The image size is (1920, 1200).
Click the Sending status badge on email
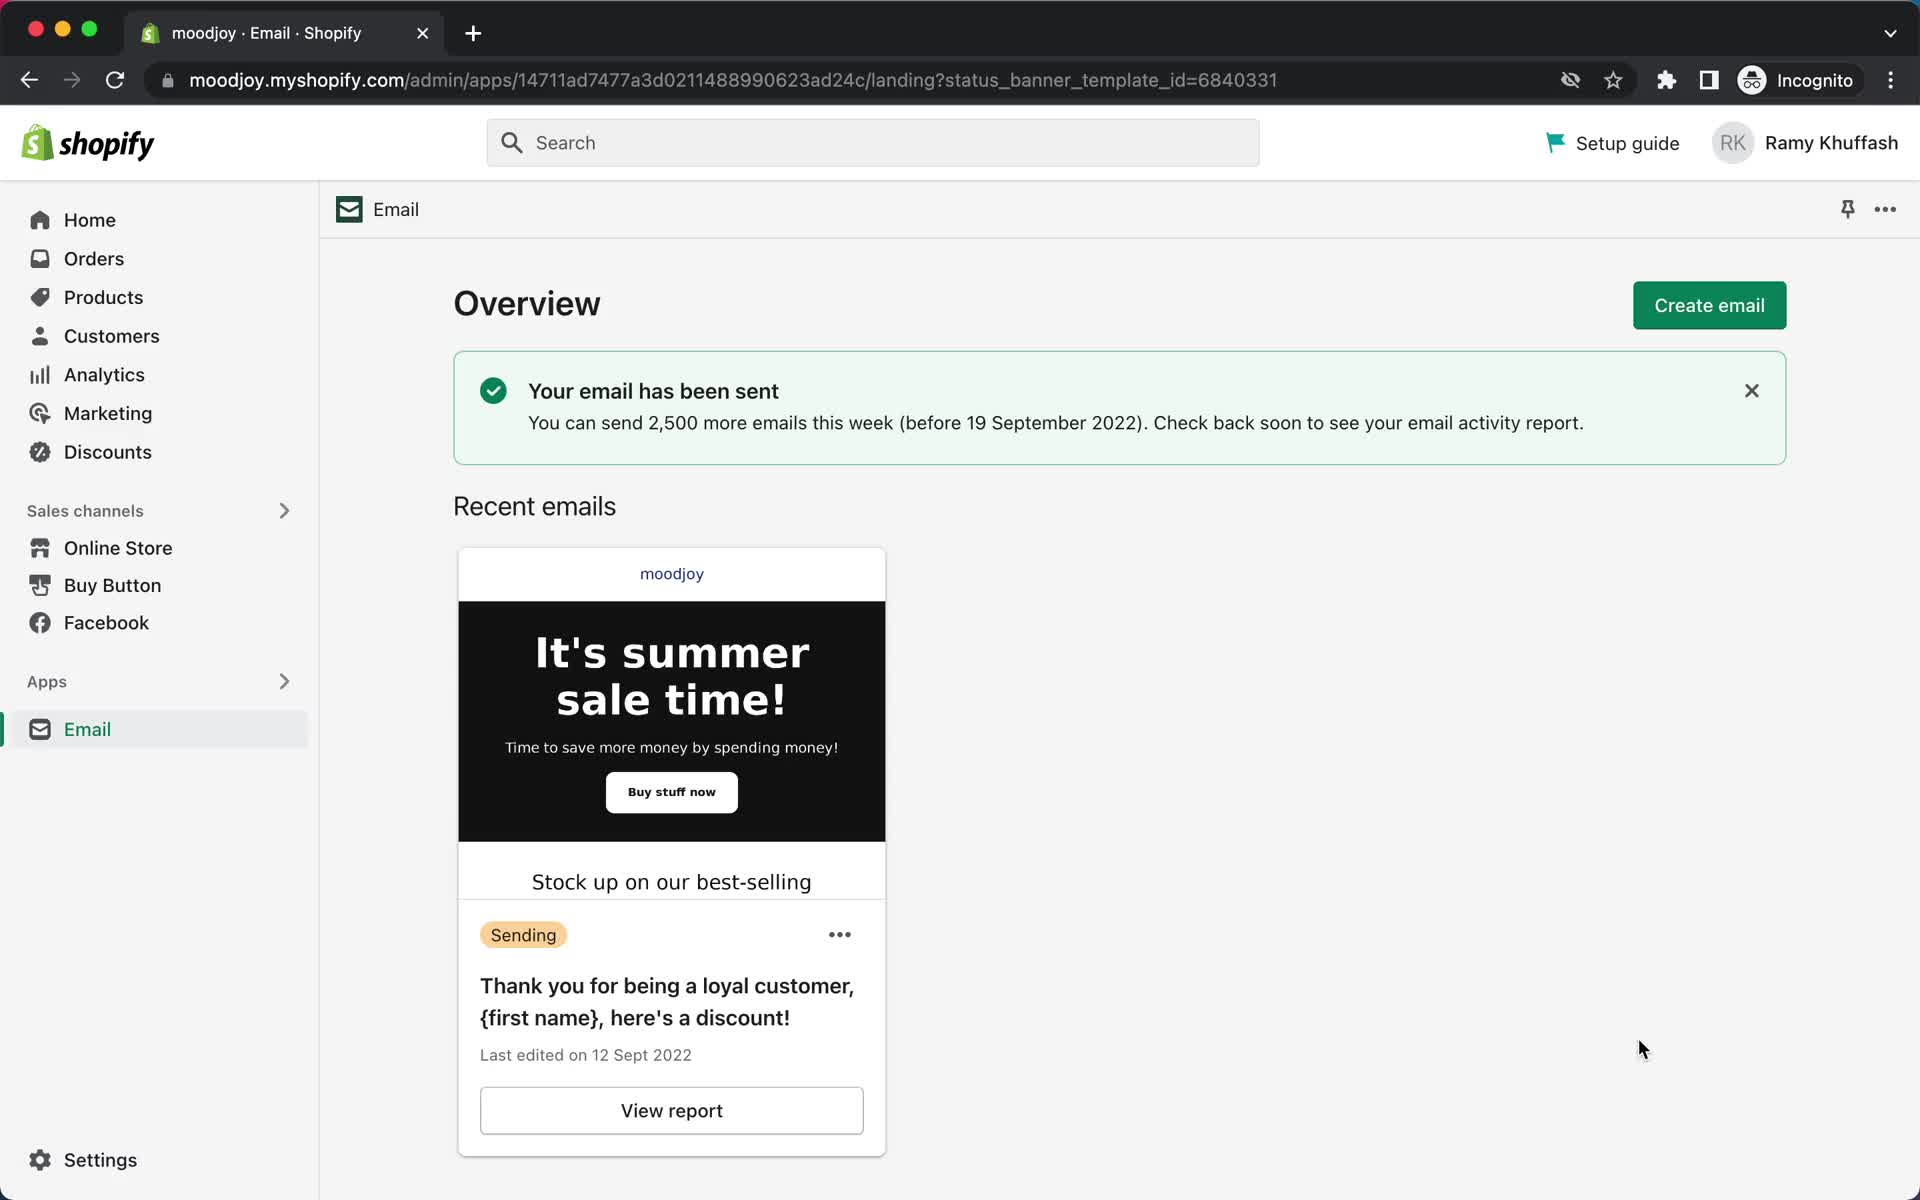coord(523,935)
